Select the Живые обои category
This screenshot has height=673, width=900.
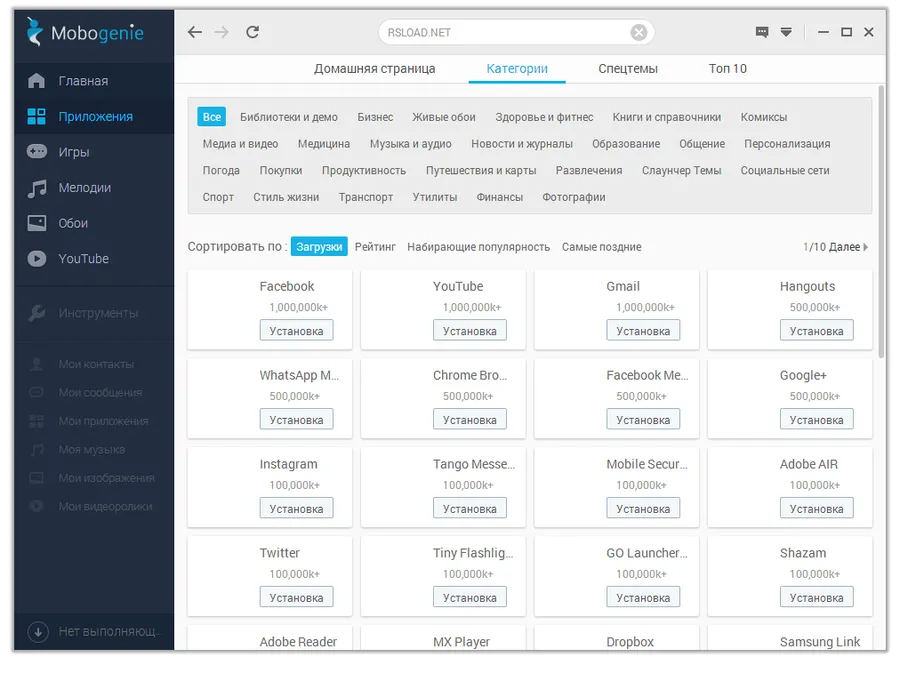(444, 117)
